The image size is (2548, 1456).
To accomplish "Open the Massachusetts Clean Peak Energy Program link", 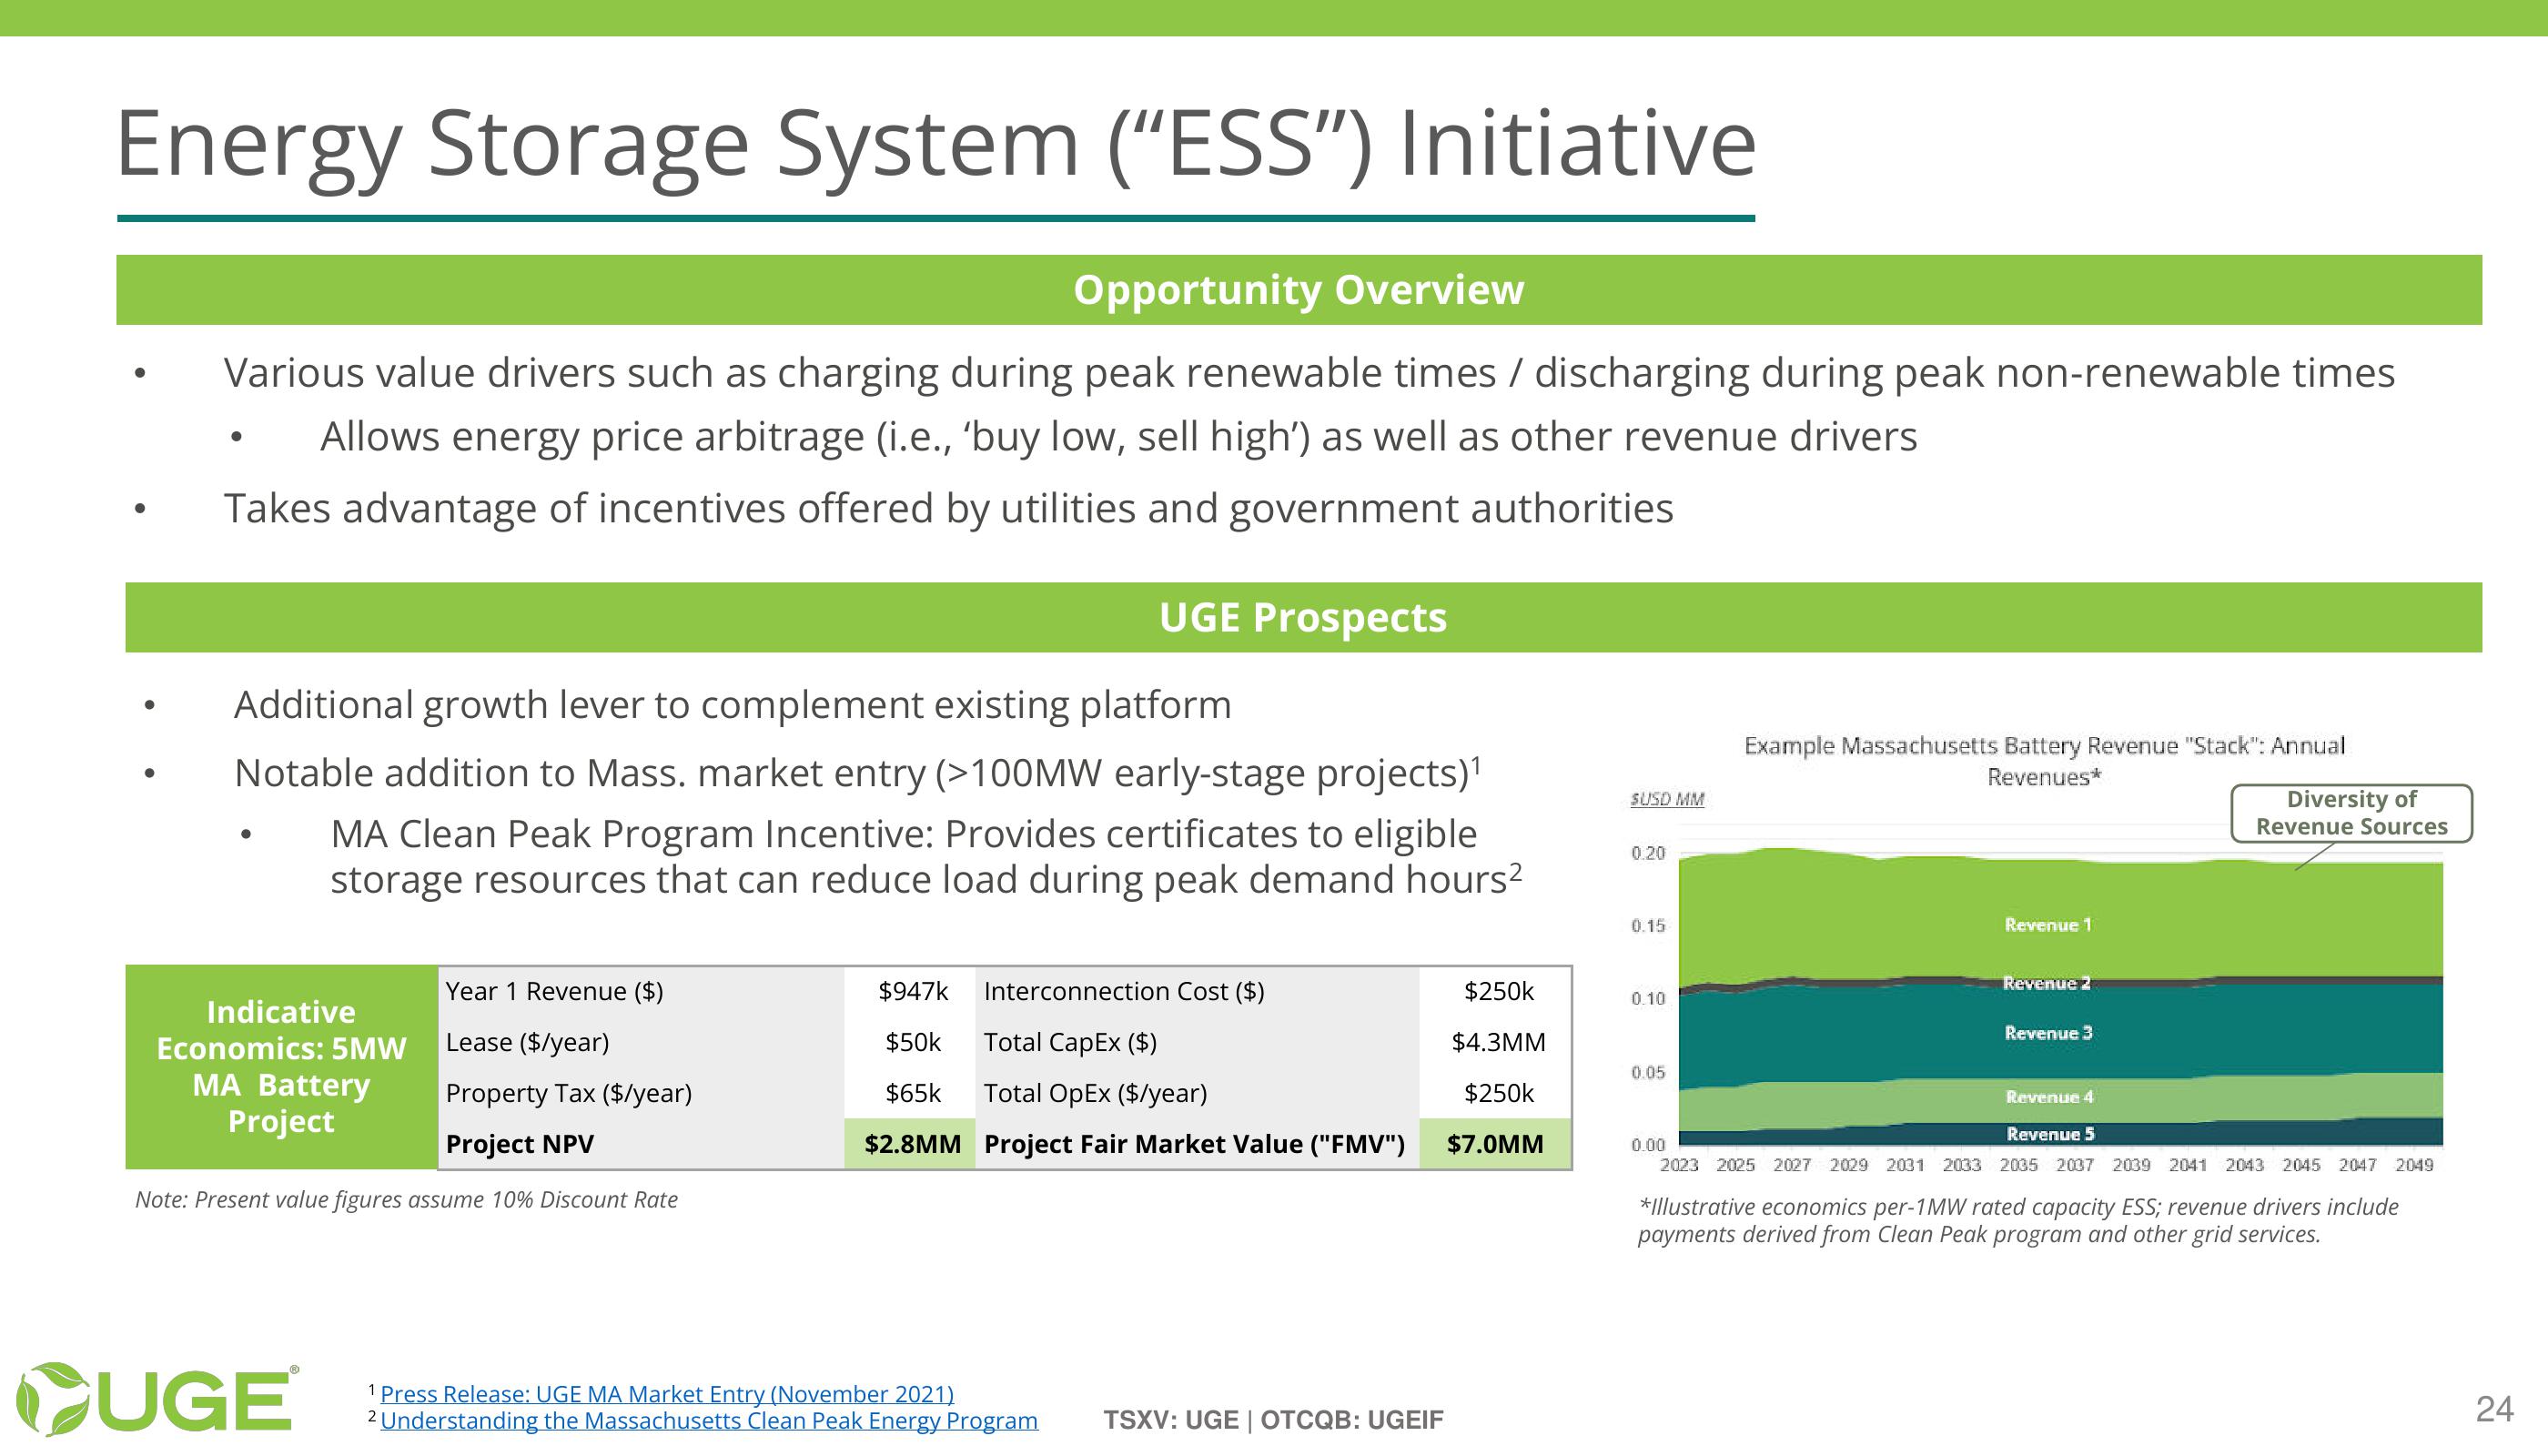I will 709,1421.
